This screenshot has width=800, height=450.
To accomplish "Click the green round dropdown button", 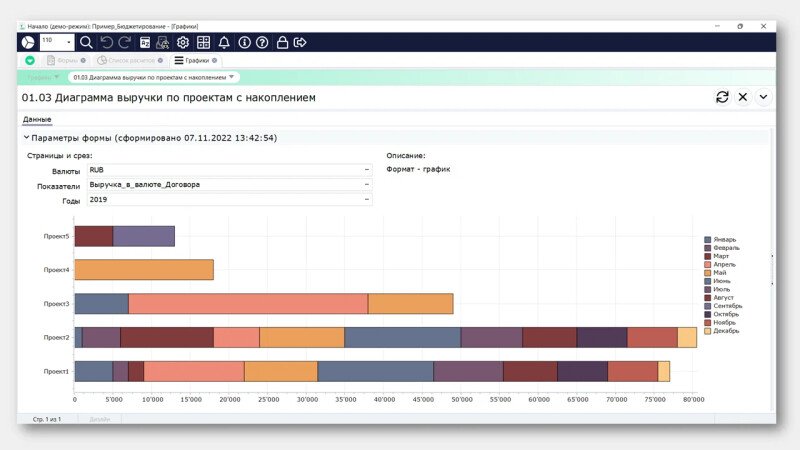I will 30,60.
